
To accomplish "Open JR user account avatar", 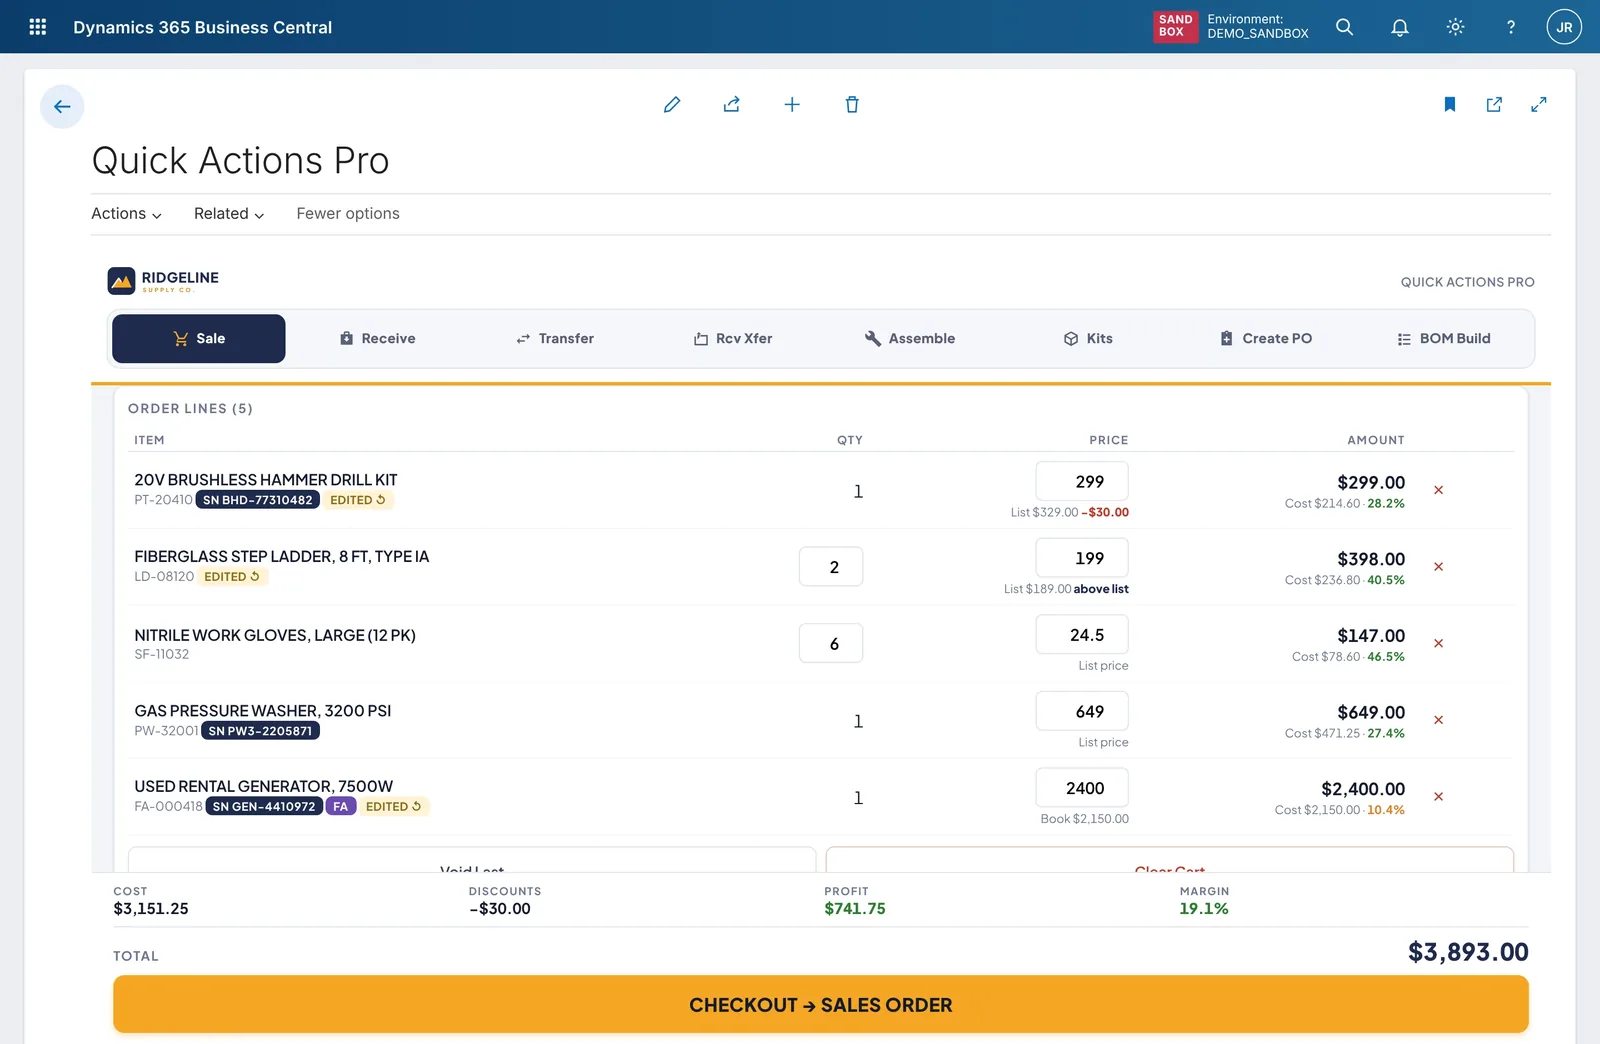I will 1564,27.
